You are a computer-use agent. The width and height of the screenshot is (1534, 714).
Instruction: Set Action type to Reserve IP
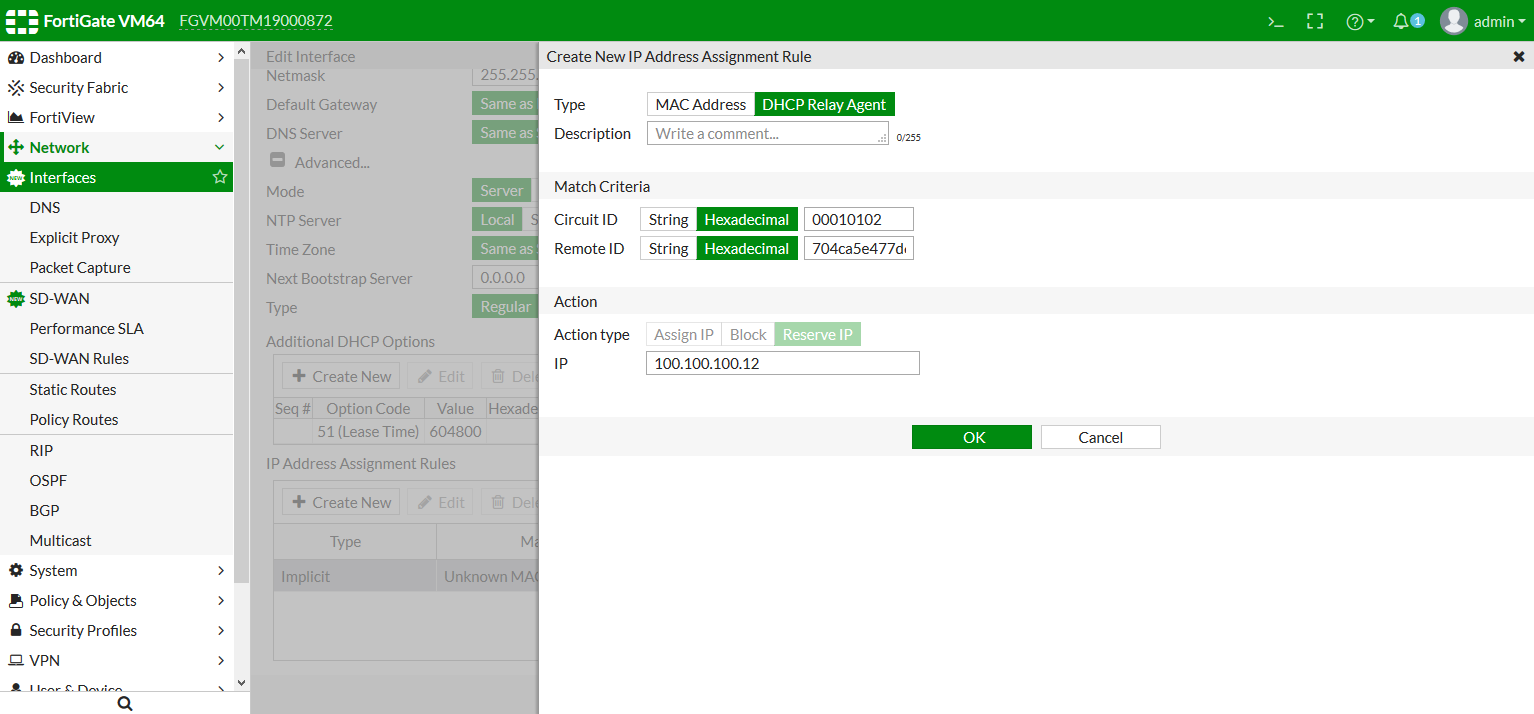coord(817,334)
